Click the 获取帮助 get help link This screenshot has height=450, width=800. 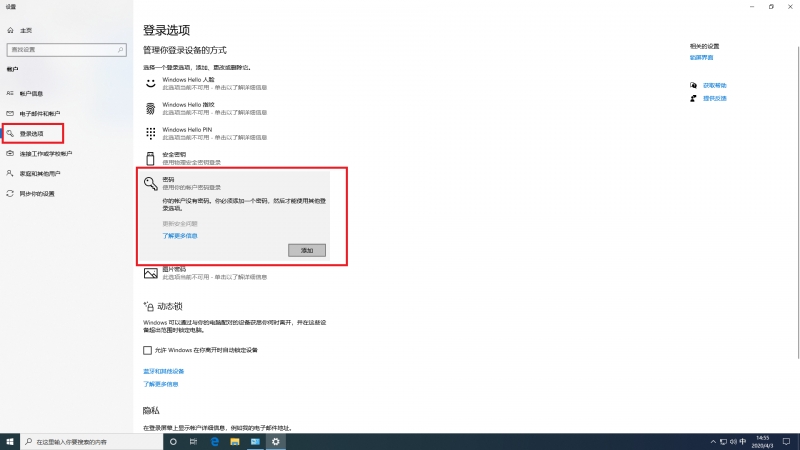click(715, 85)
